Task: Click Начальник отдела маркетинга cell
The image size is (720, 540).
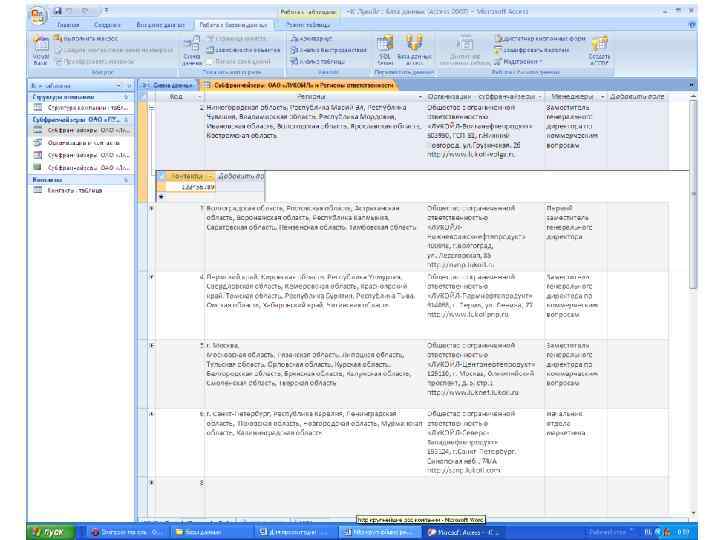Action: click(576, 443)
